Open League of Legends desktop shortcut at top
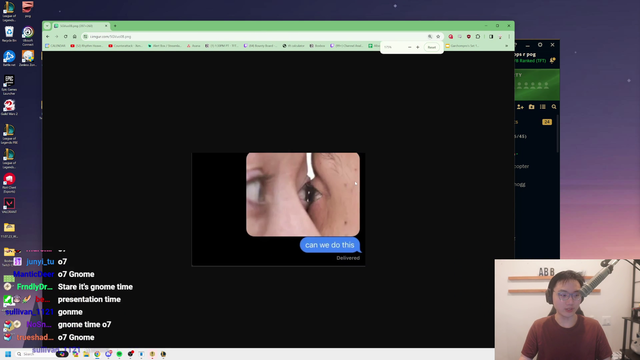The image size is (640, 360). click(x=9, y=11)
